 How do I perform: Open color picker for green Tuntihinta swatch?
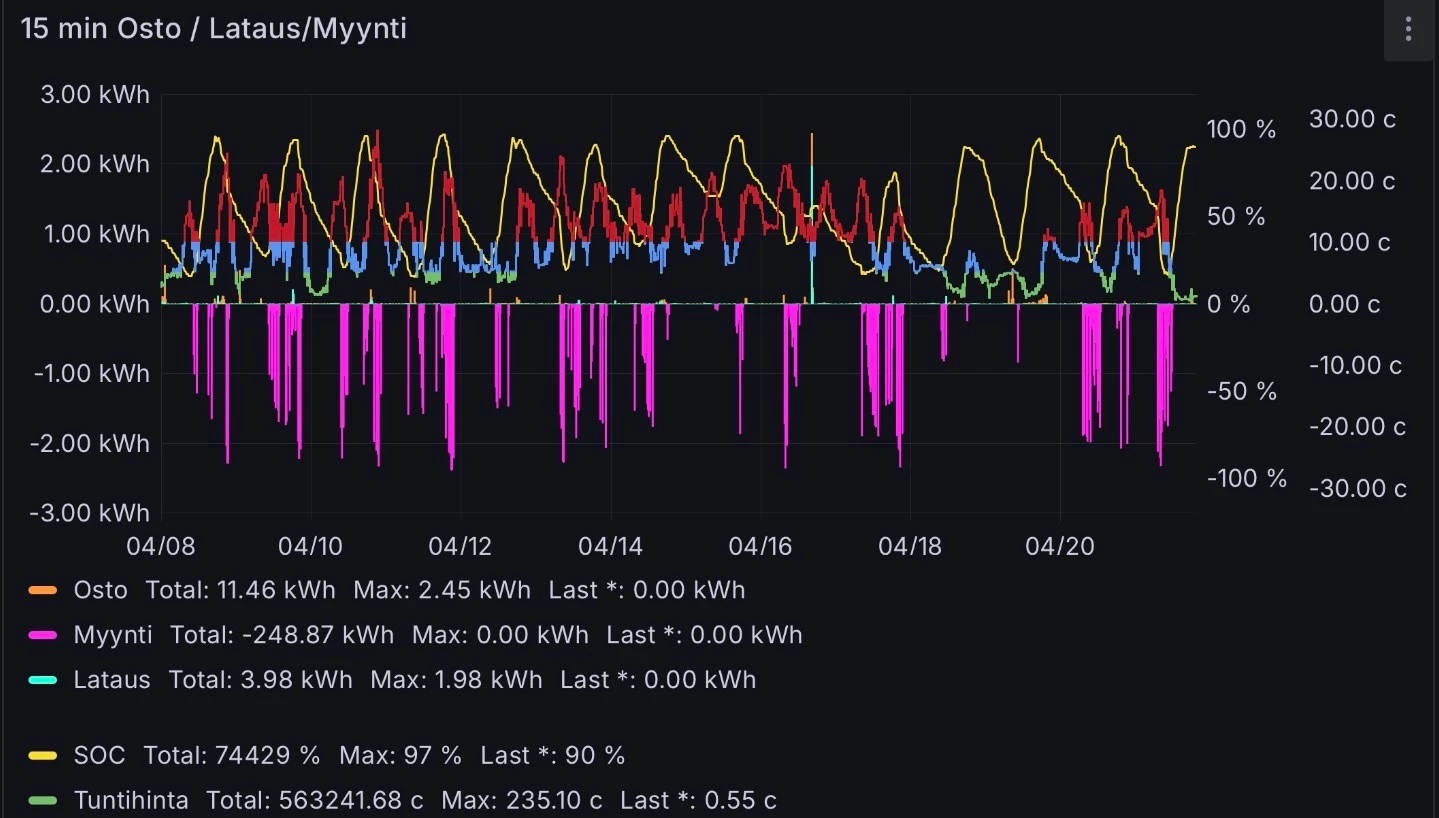(43, 800)
